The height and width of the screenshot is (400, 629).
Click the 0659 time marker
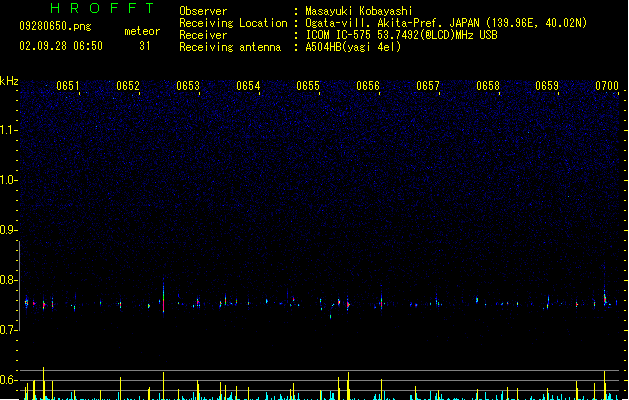[547, 86]
